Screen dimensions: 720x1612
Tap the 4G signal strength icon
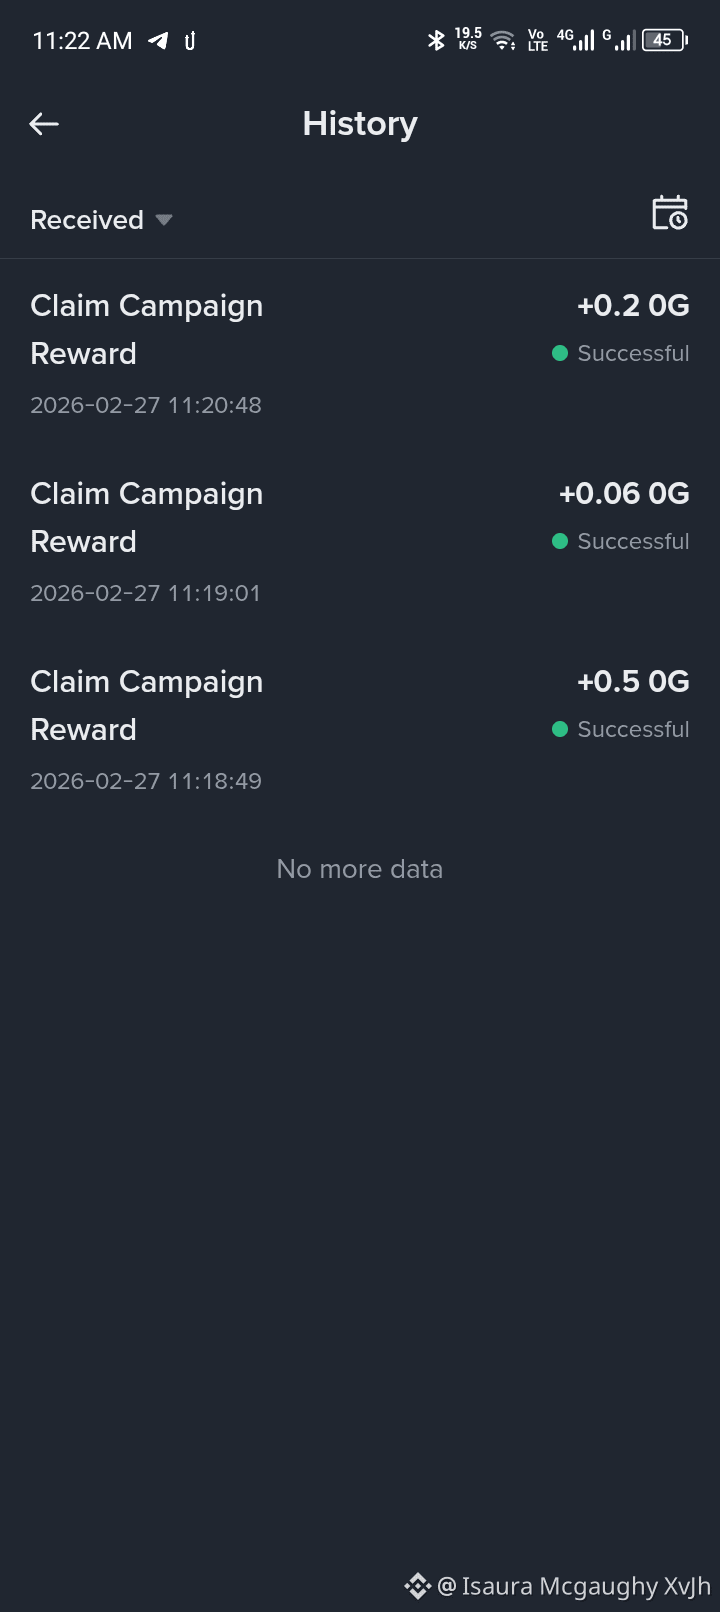click(576, 40)
